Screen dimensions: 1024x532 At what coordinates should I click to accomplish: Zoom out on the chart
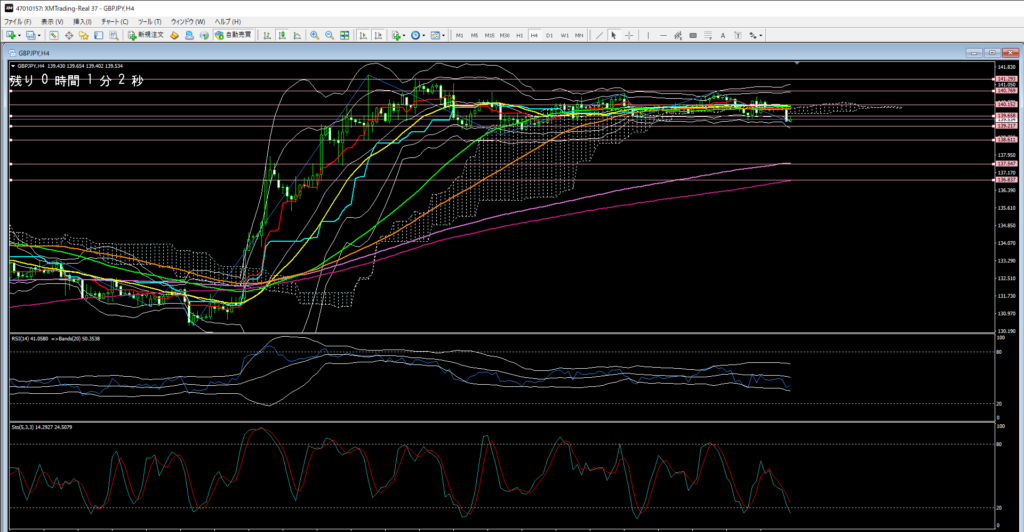coord(329,35)
